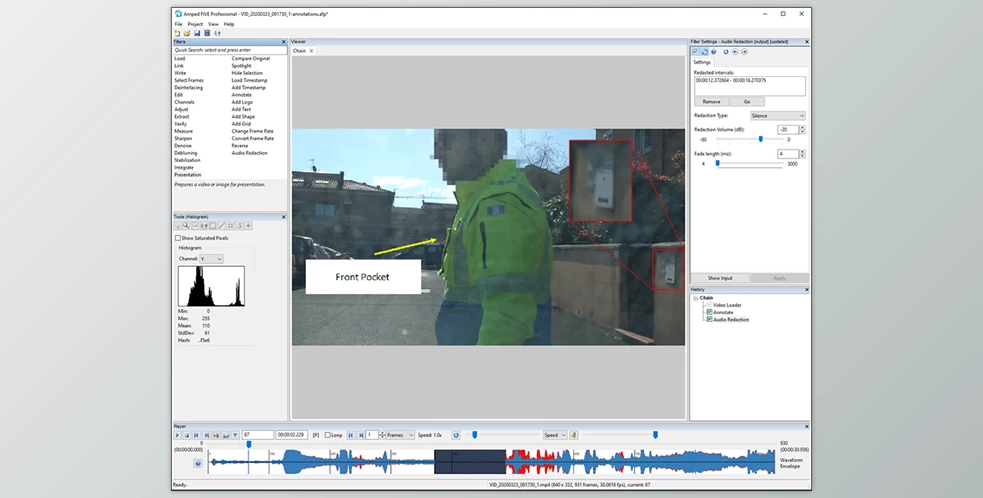Screen dimensions: 983x498
Task: Click the Redaction Volume slider handle
Action: click(x=760, y=139)
